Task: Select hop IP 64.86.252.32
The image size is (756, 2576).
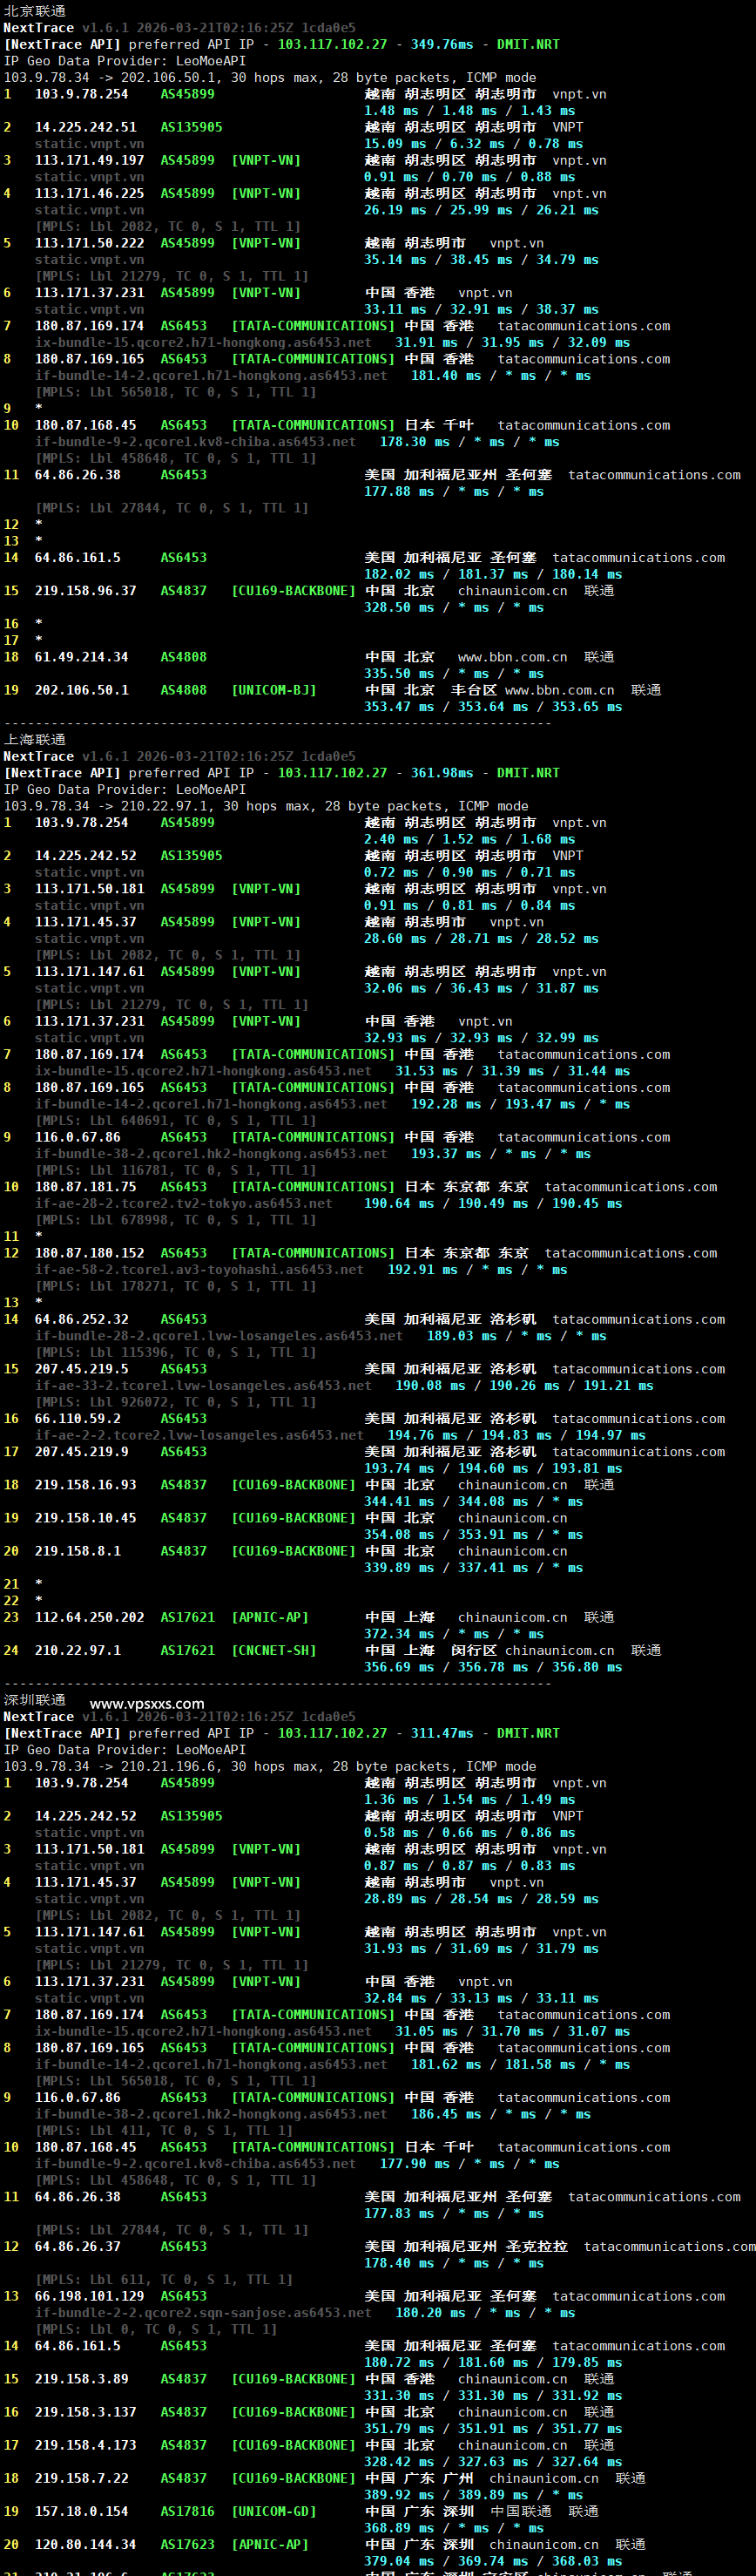Action: coord(82,1320)
